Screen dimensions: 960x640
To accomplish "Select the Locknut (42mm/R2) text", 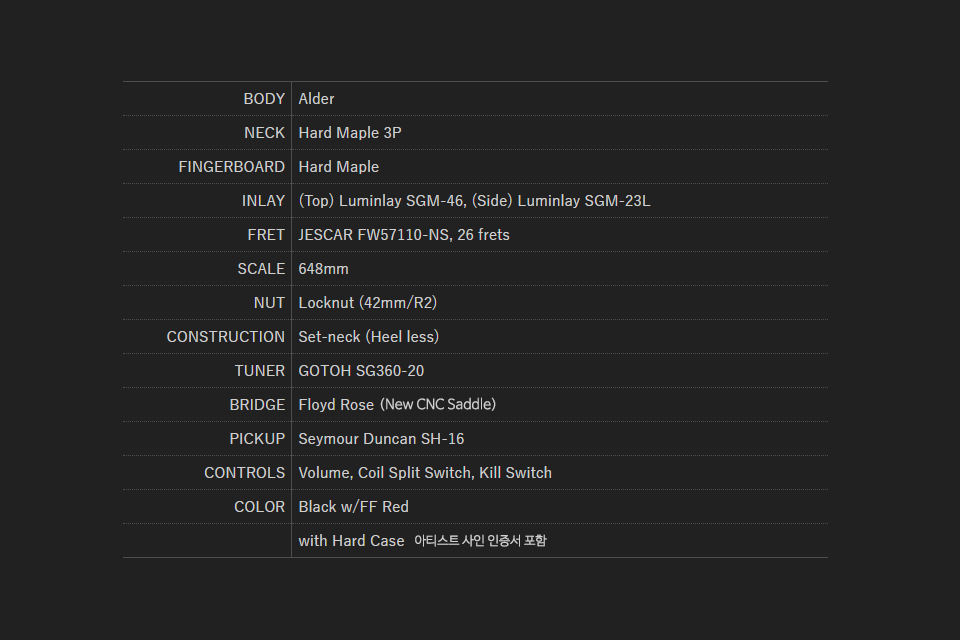I will pos(367,303).
